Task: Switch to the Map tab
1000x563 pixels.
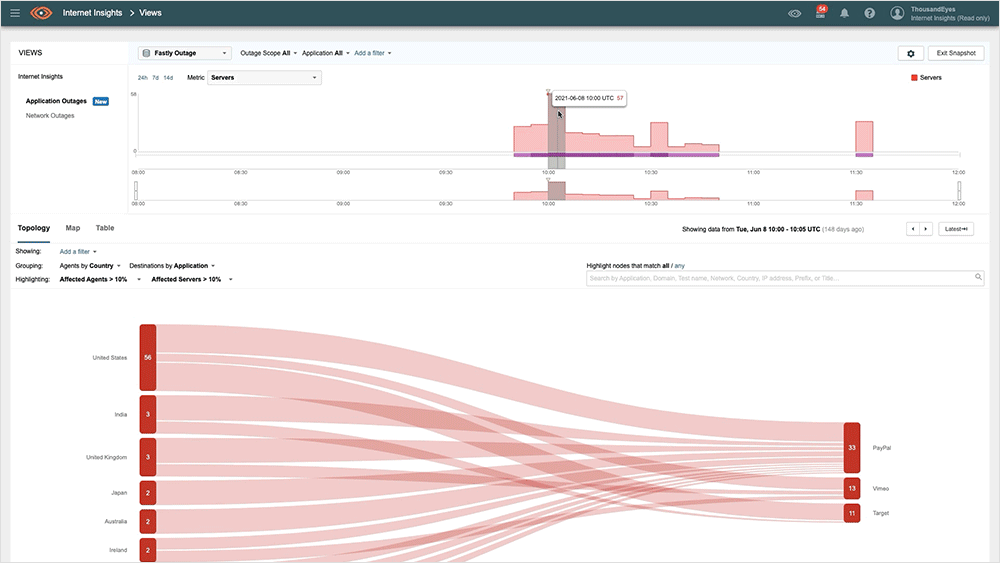Action: [x=73, y=228]
